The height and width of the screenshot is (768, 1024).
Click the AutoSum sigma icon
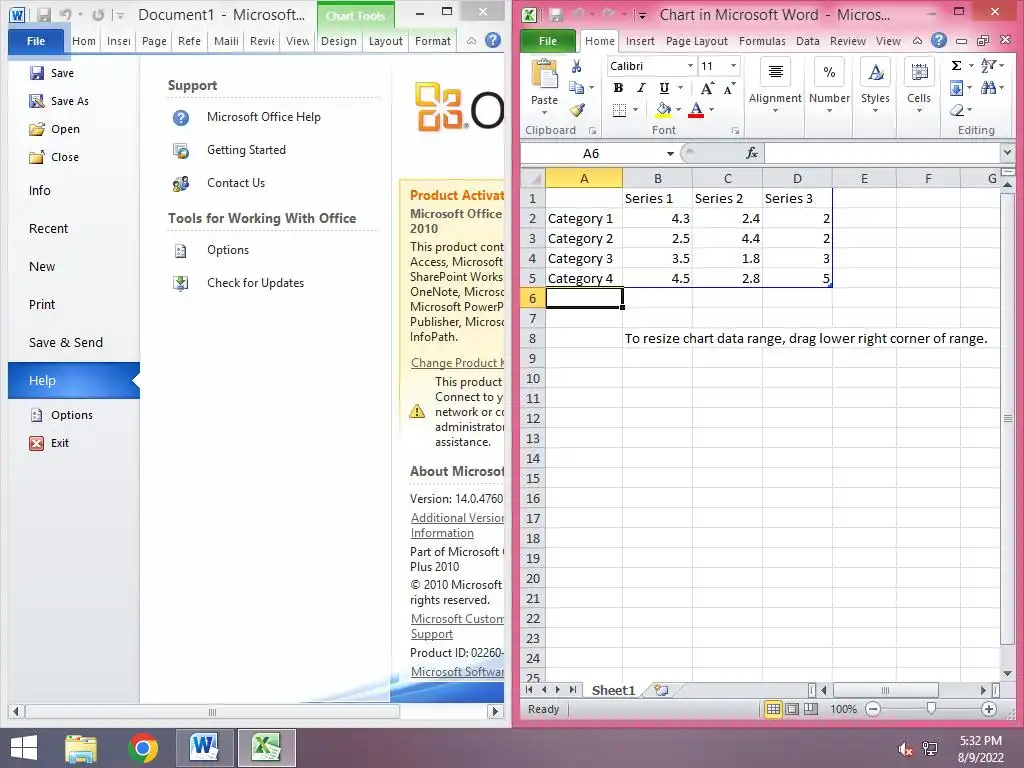click(x=956, y=66)
